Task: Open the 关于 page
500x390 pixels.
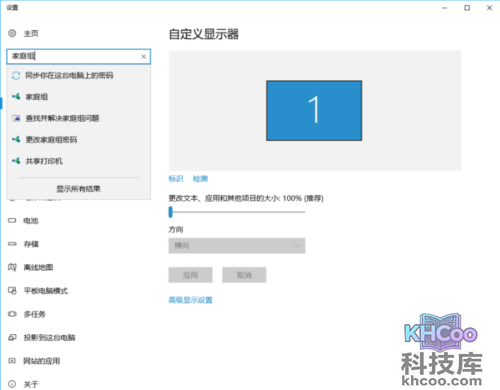Action: pos(31,384)
